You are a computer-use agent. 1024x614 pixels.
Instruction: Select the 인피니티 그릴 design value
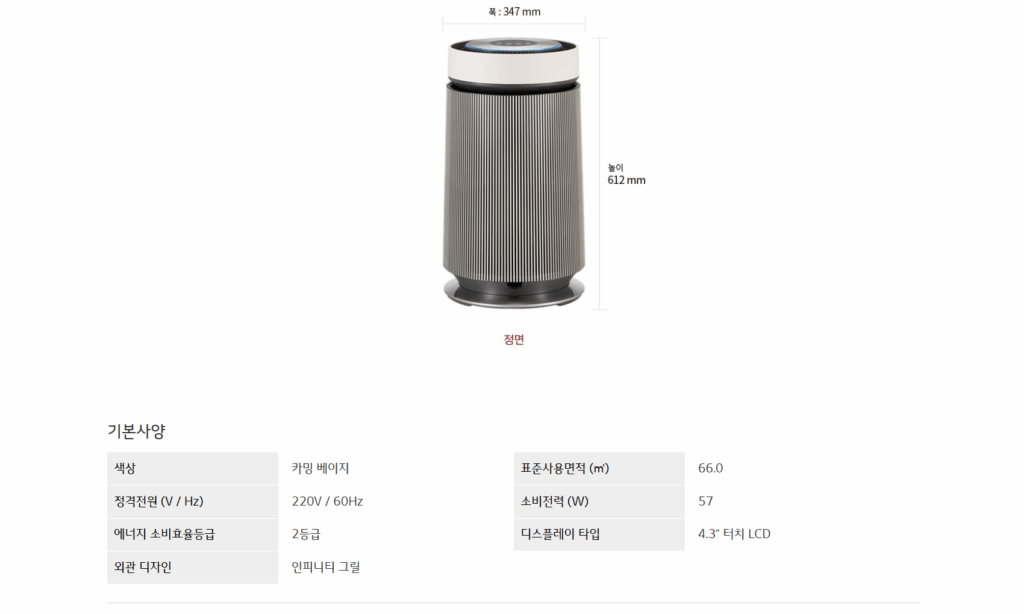(326, 567)
